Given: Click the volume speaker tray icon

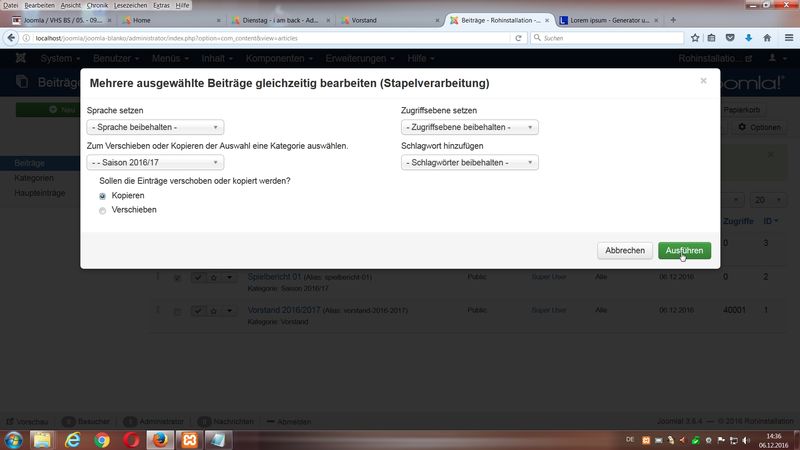Looking at the screenshot, I should [x=746, y=440].
